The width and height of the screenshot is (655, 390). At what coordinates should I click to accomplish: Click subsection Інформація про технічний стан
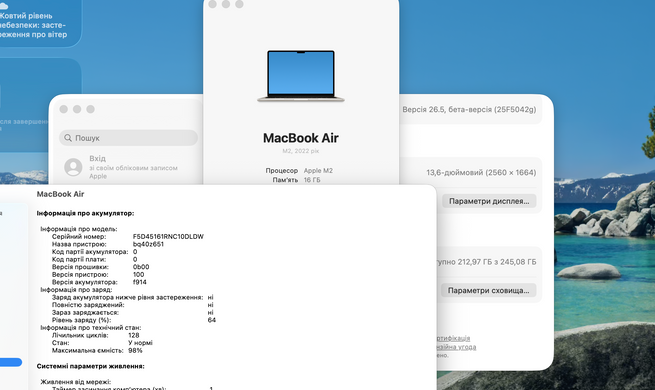pos(91,327)
